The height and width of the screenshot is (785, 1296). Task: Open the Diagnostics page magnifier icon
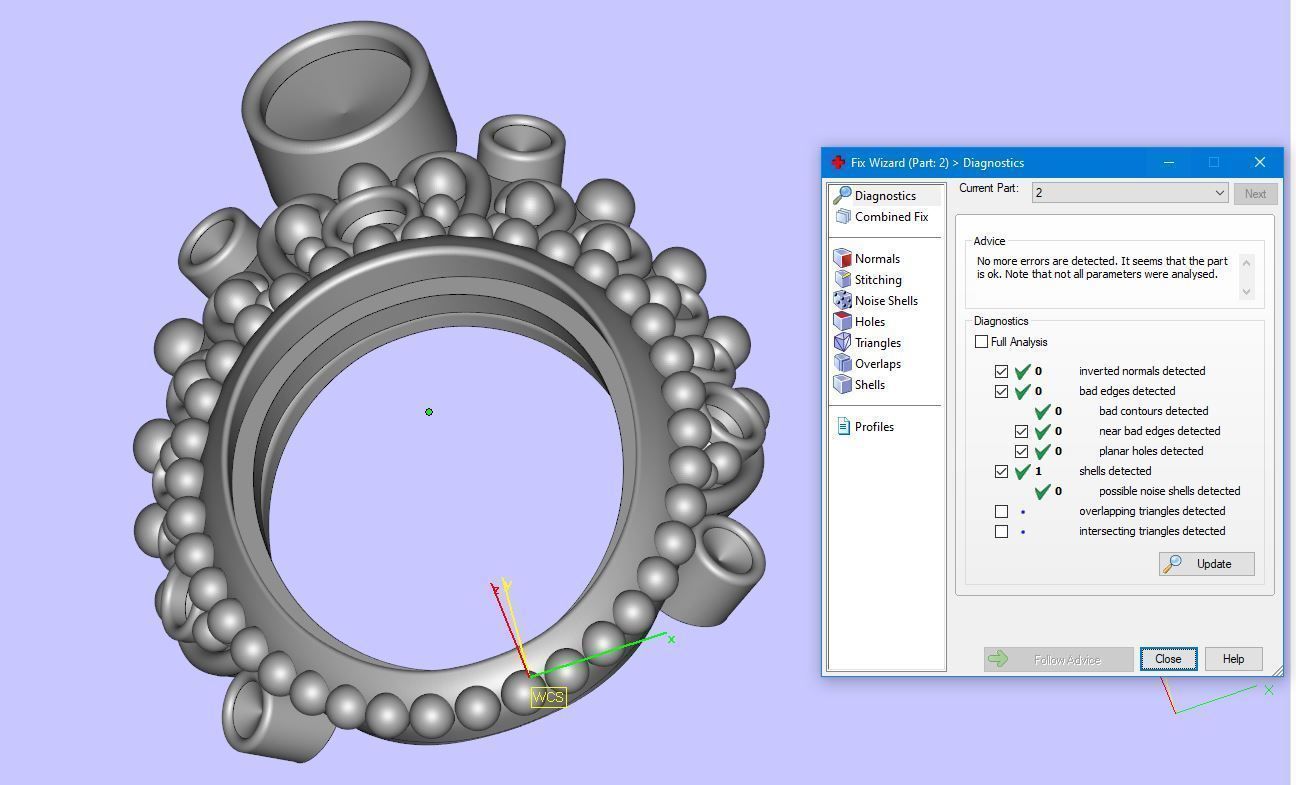click(x=842, y=195)
